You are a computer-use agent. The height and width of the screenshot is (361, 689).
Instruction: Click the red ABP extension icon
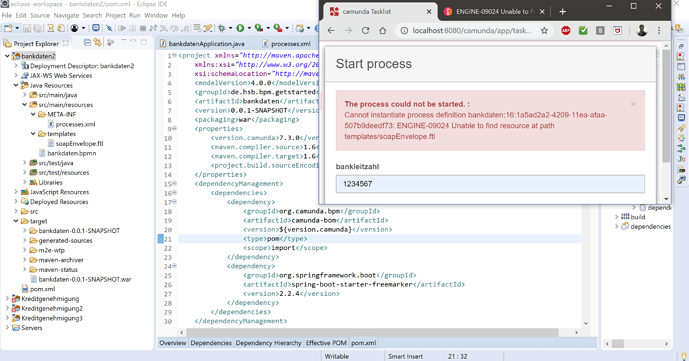click(x=566, y=30)
